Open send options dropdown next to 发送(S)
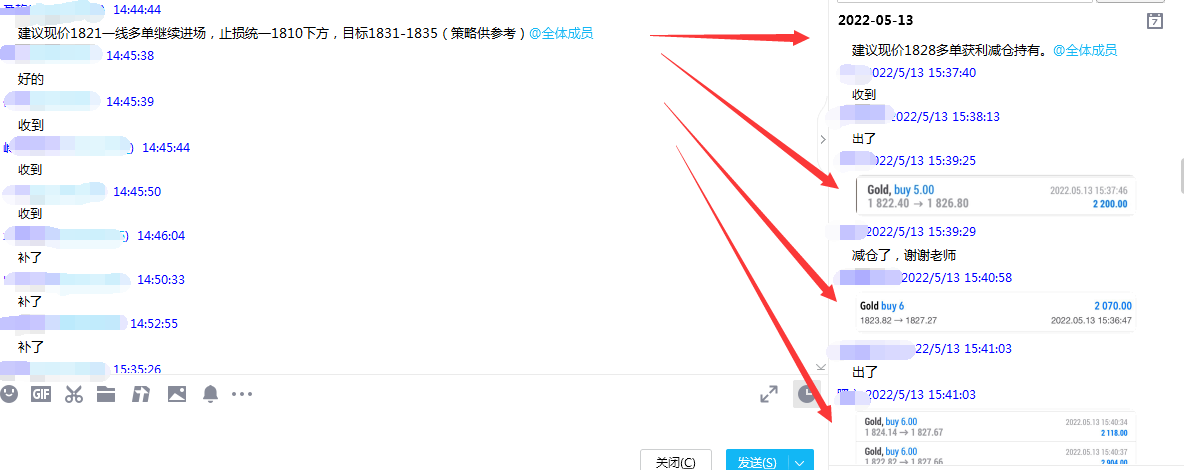 [801, 462]
